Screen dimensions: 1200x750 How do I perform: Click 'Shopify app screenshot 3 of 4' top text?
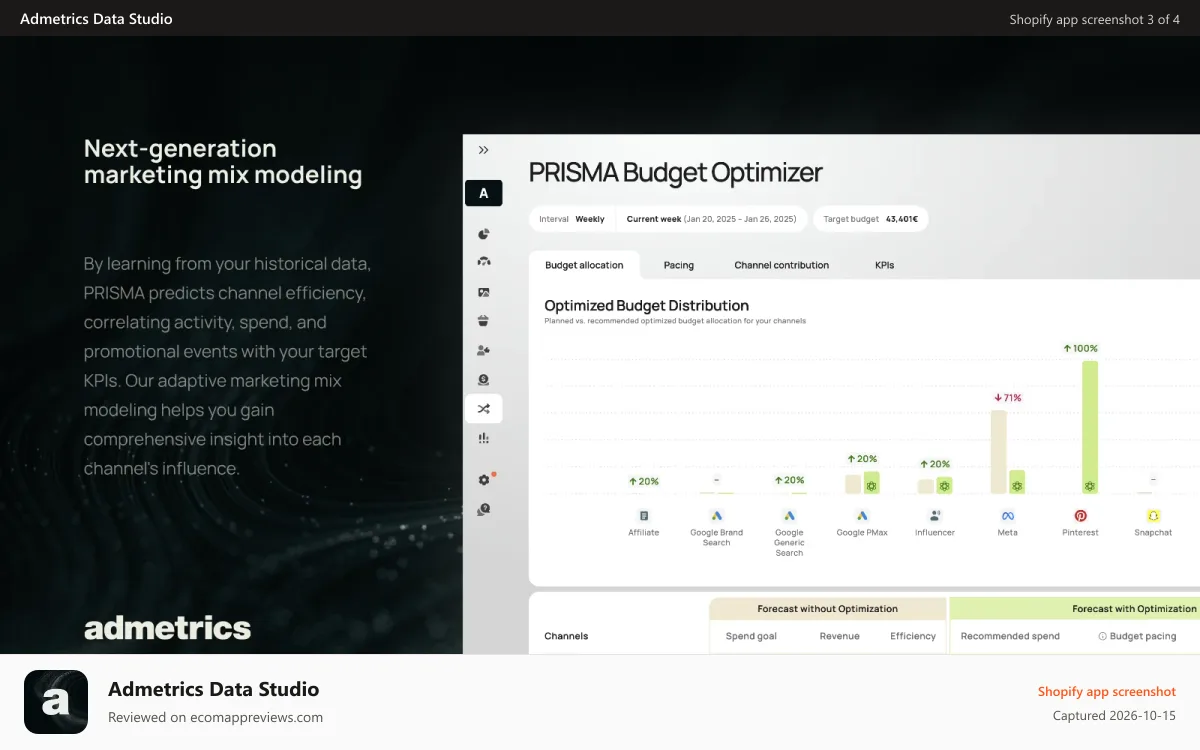point(1095,19)
